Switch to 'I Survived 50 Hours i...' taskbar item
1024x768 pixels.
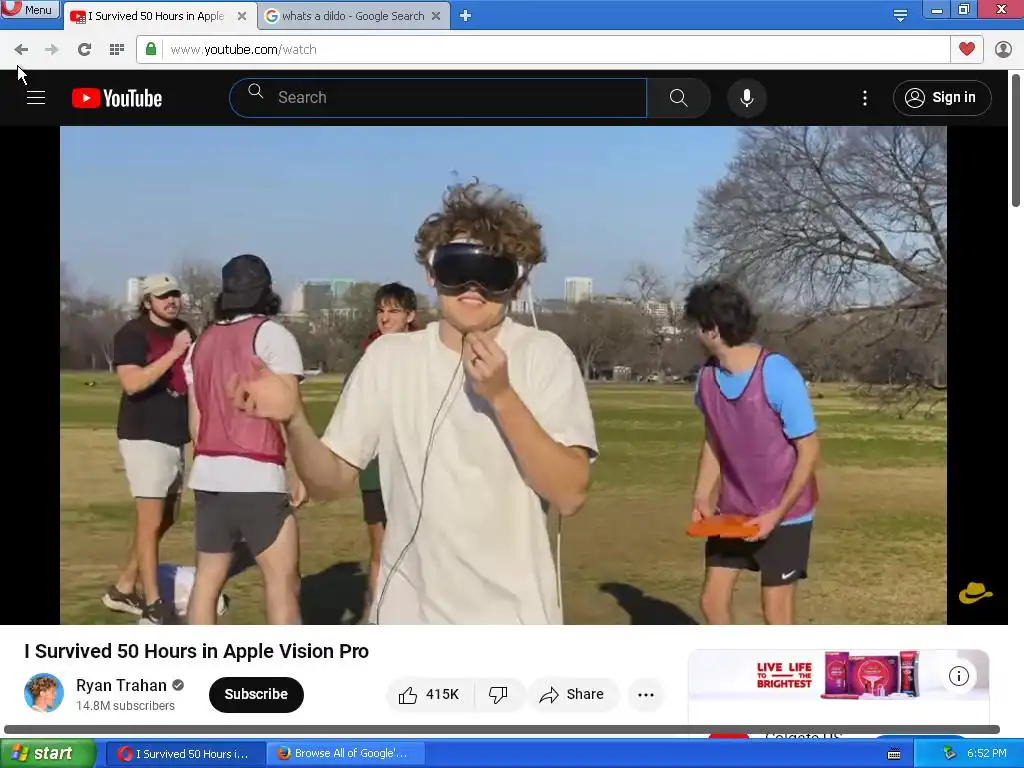tap(184, 754)
